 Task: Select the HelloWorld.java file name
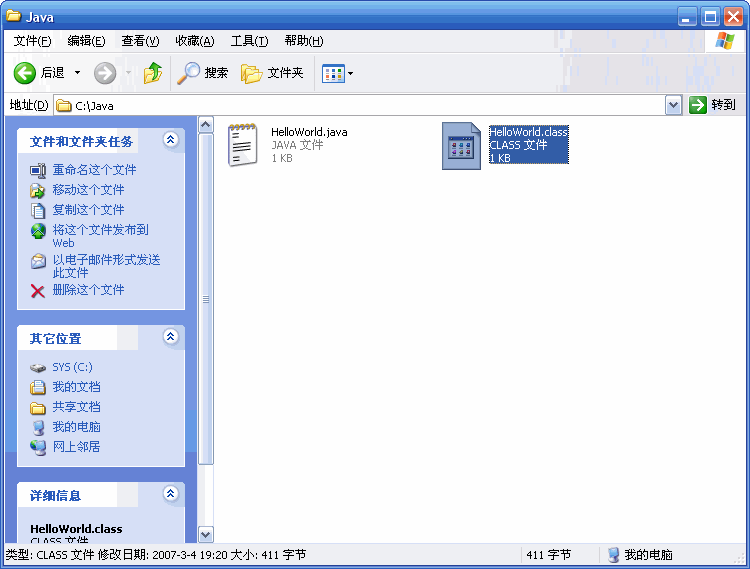point(309,132)
